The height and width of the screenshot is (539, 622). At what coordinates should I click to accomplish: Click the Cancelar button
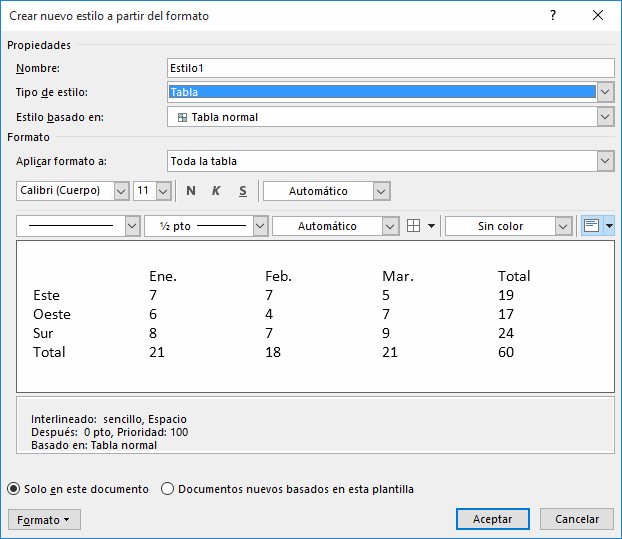pos(576,519)
